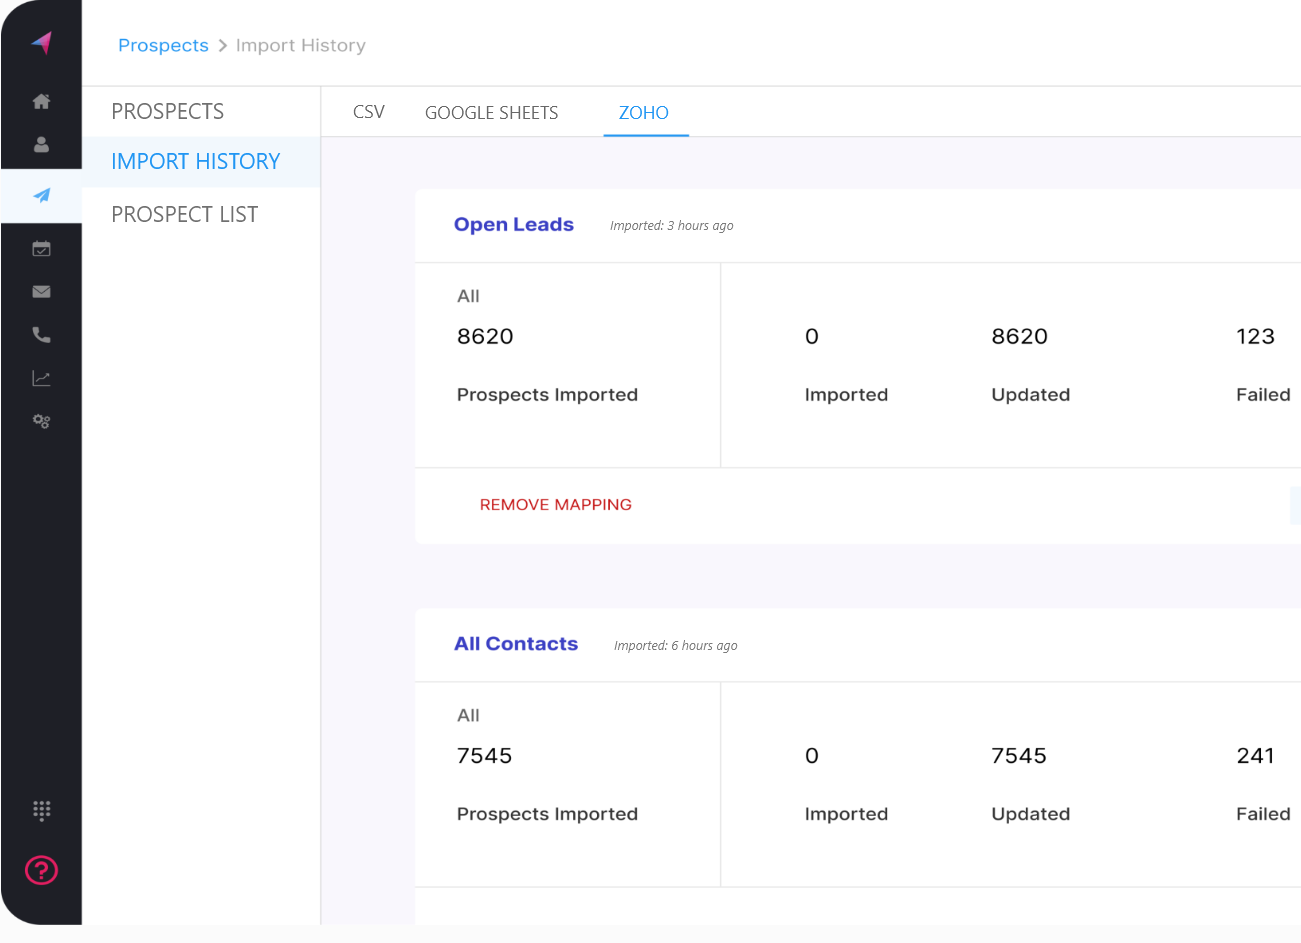Click the help question mark icon
The width and height of the screenshot is (1301, 943).
pos(41,870)
